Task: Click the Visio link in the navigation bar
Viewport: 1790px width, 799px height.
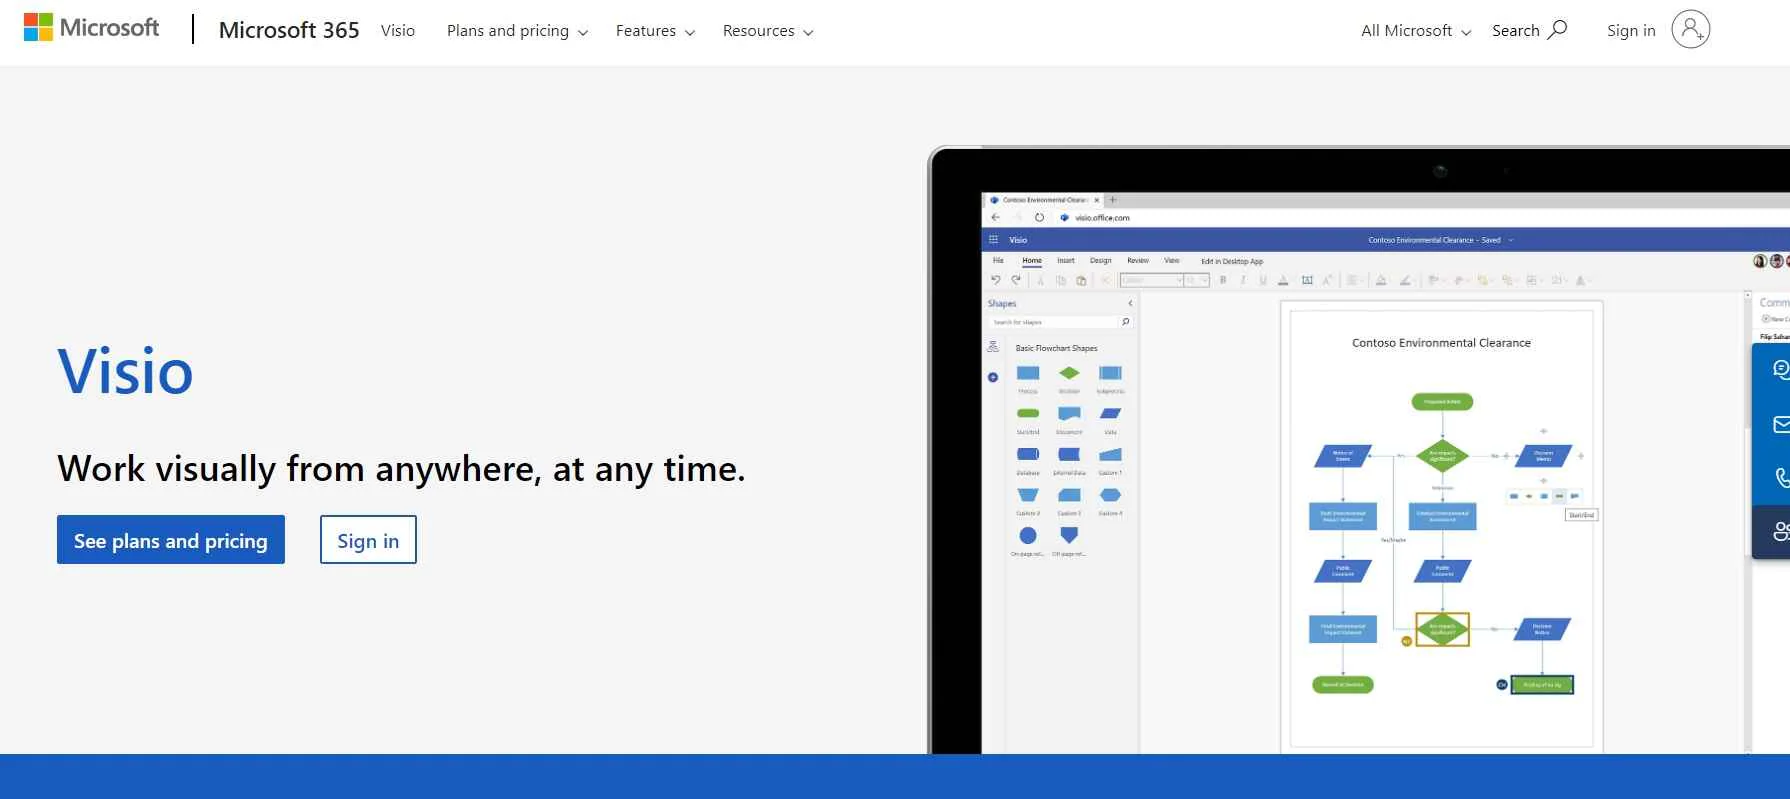Action: click(x=398, y=31)
